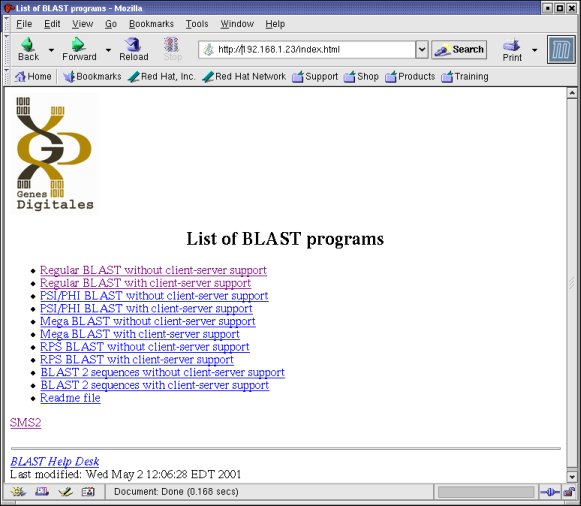Open Mail from the status bar icon

pyautogui.click(x=42, y=492)
